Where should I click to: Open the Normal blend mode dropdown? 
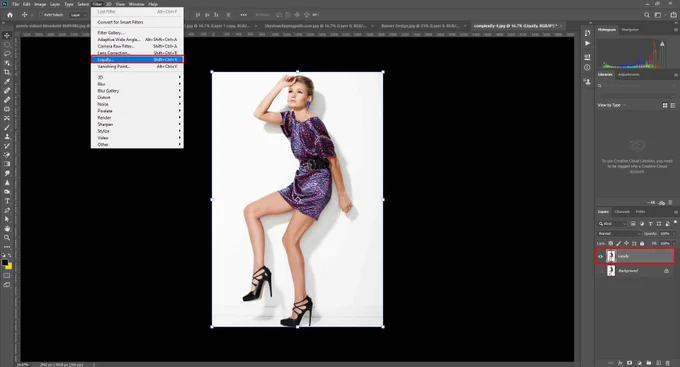(619, 233)
